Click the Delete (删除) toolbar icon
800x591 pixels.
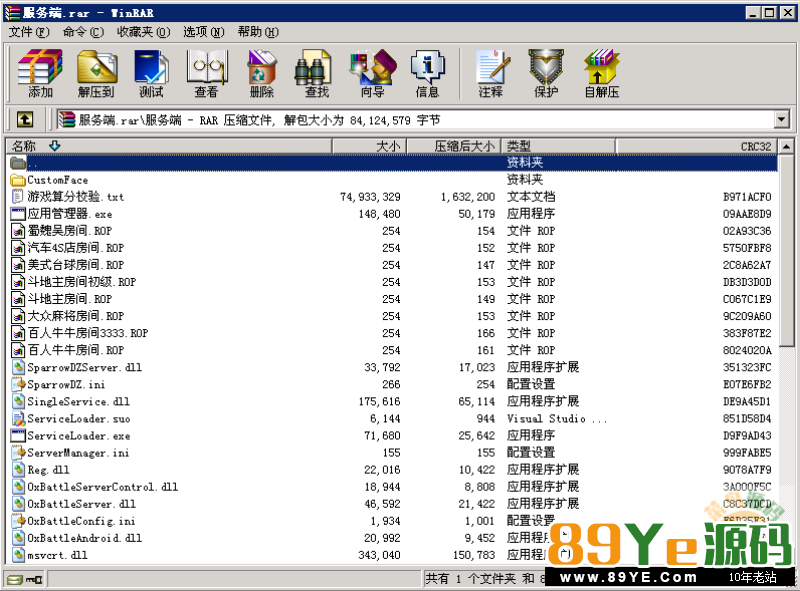[x=262, y=73]
